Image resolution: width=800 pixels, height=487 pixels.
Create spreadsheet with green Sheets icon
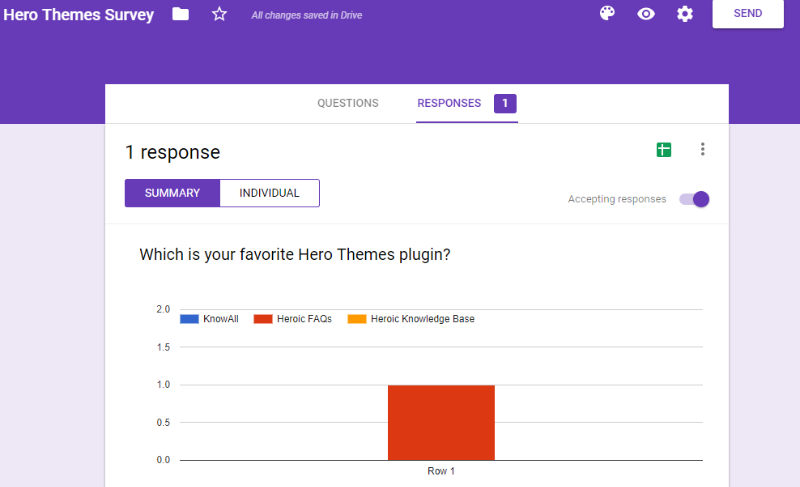[664, 149]
